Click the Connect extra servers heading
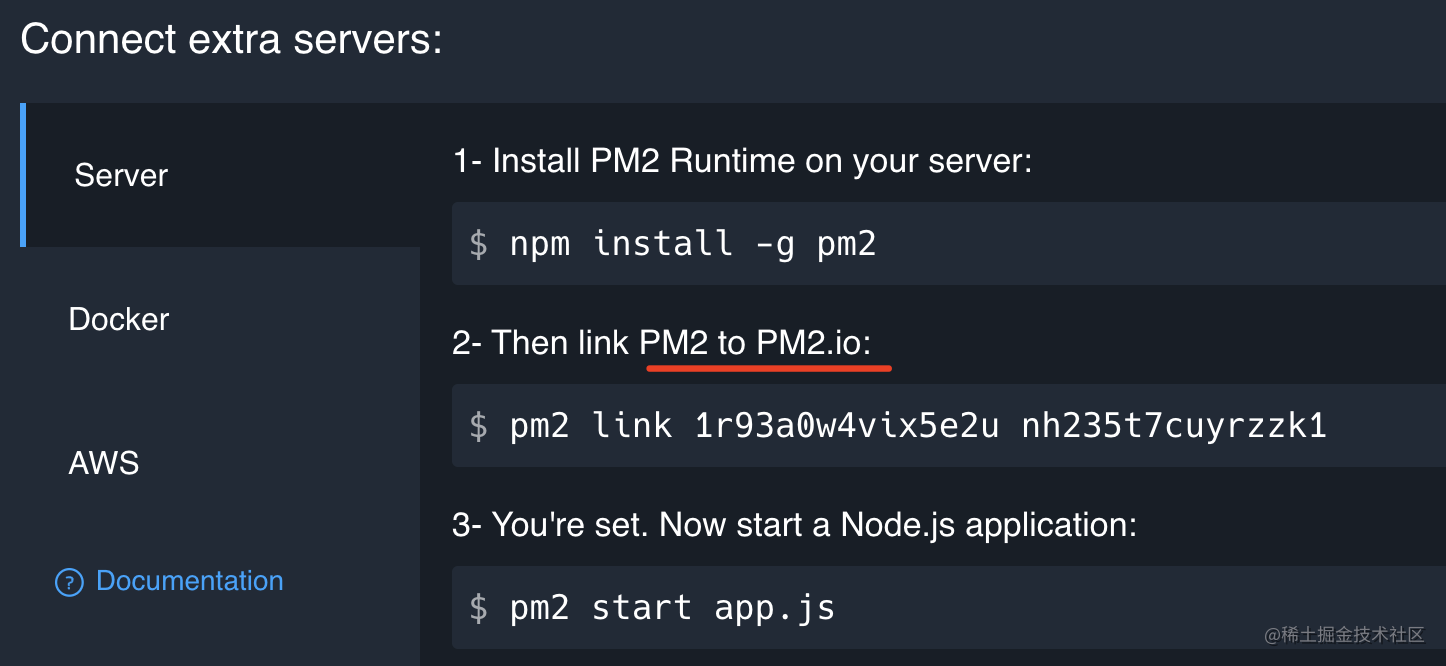This screenshot has height=666, width=1446. coord(228,38)
